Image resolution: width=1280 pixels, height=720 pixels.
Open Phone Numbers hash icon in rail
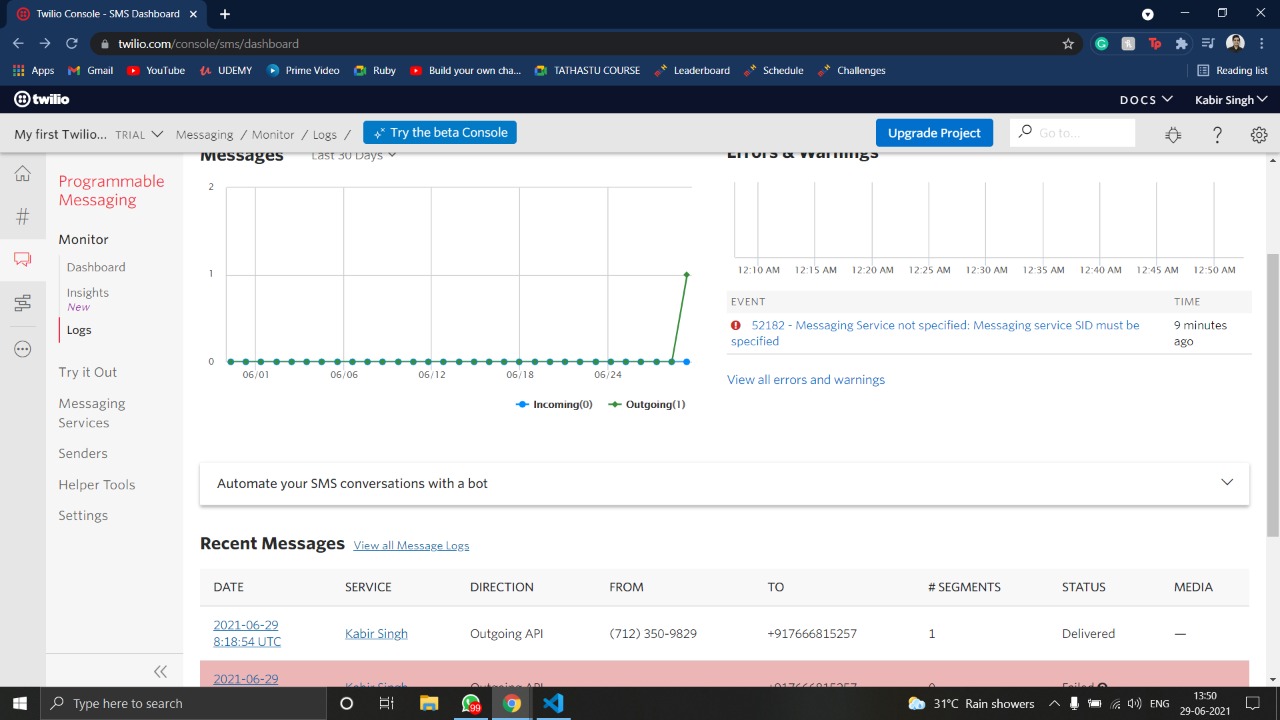(22, 217)
